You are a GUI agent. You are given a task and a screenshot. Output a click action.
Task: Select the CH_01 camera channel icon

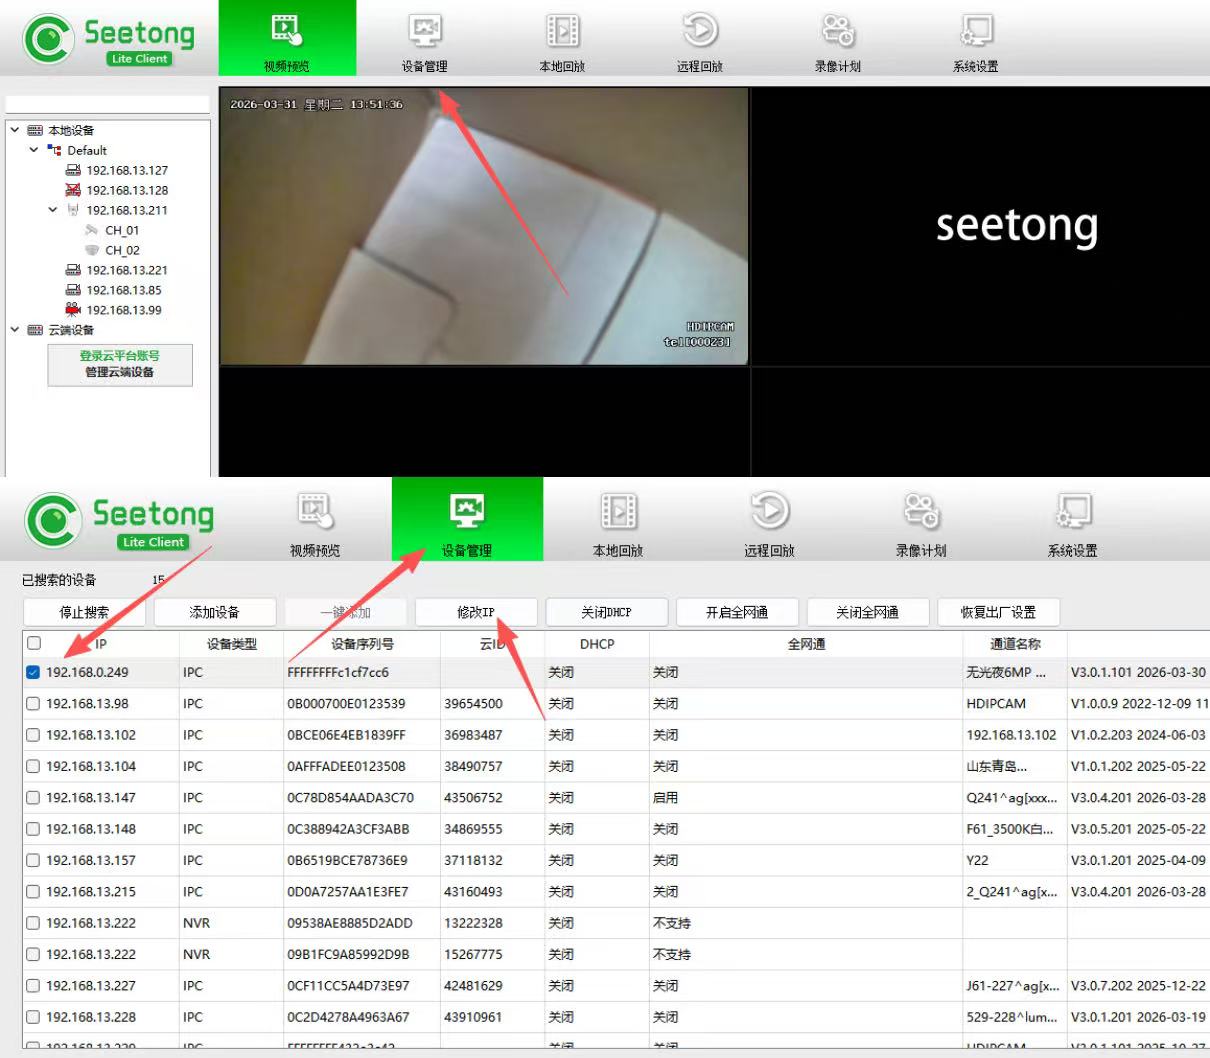[x=92, y=230]
